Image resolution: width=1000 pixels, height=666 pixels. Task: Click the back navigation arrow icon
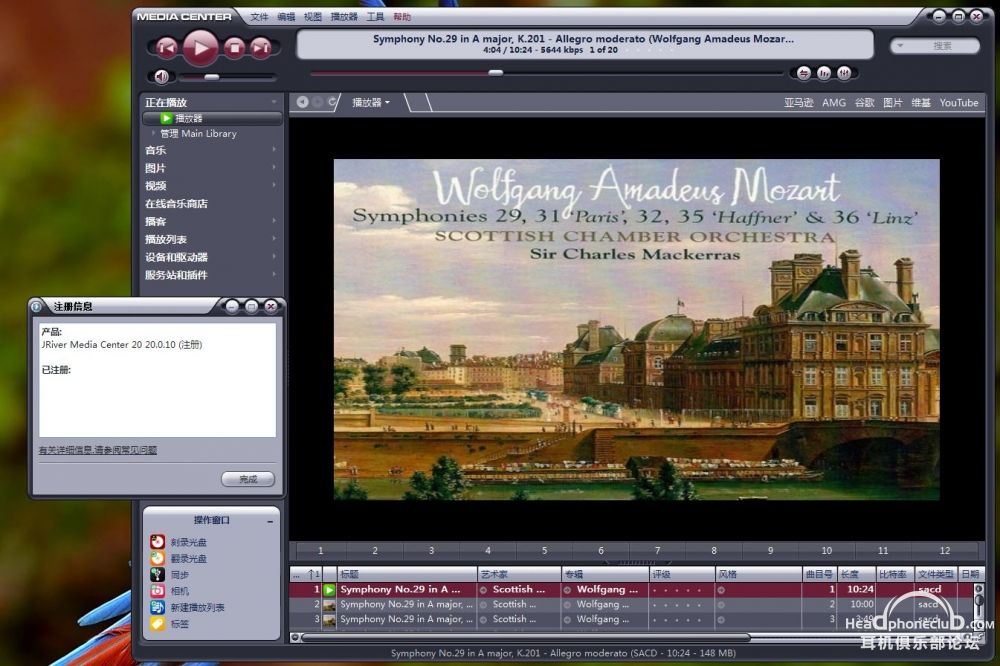303,102
